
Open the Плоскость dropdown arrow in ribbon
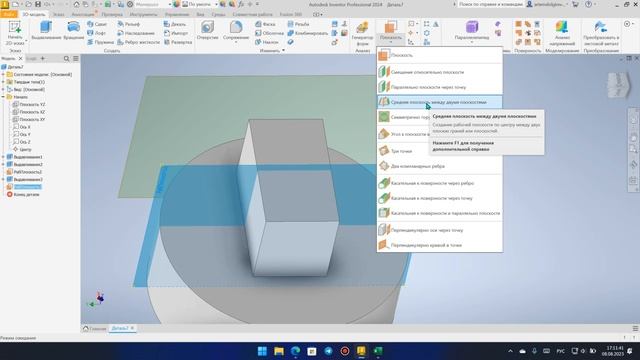pos(391,42)
